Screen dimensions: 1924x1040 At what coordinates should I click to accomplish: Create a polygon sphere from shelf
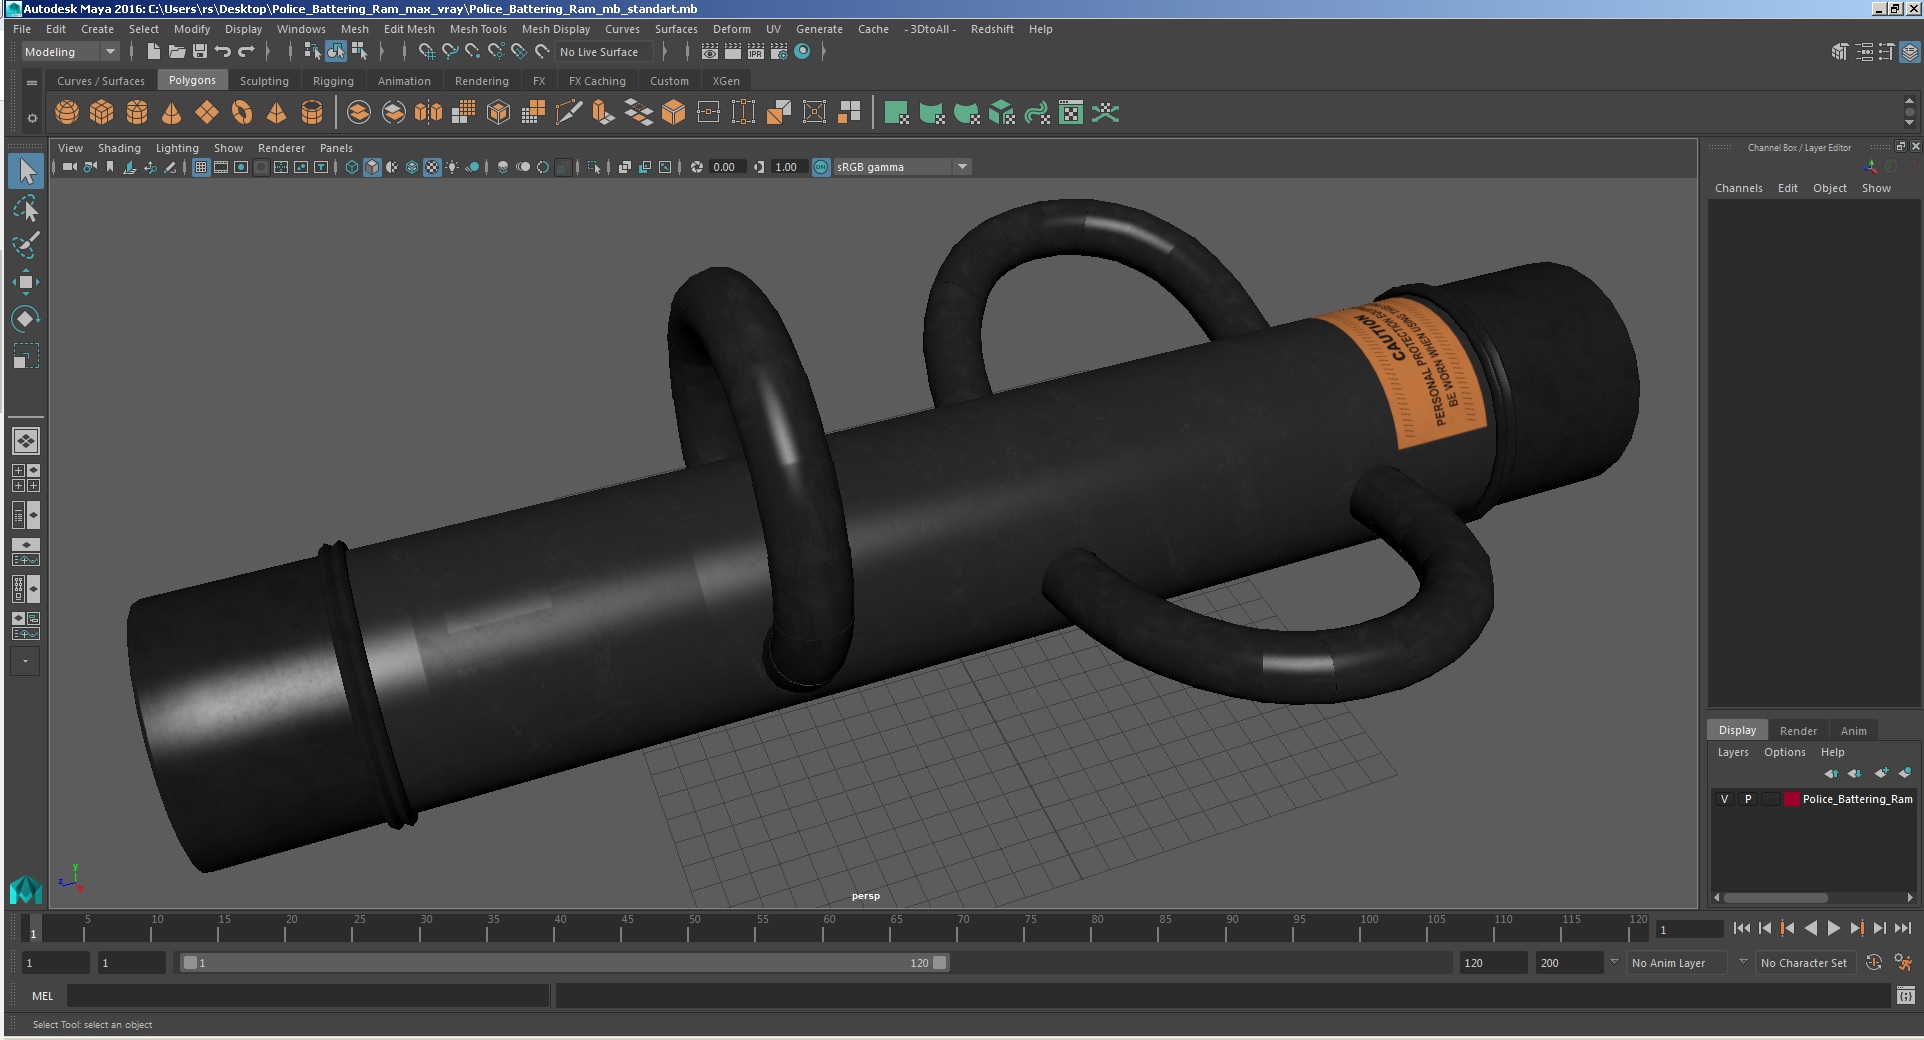tap(67, 113)
